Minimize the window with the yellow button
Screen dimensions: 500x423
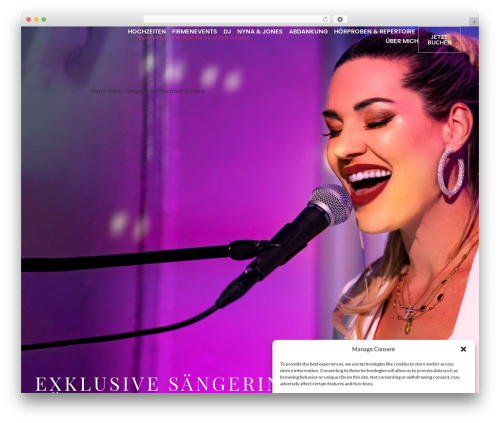tap(36, 19)
